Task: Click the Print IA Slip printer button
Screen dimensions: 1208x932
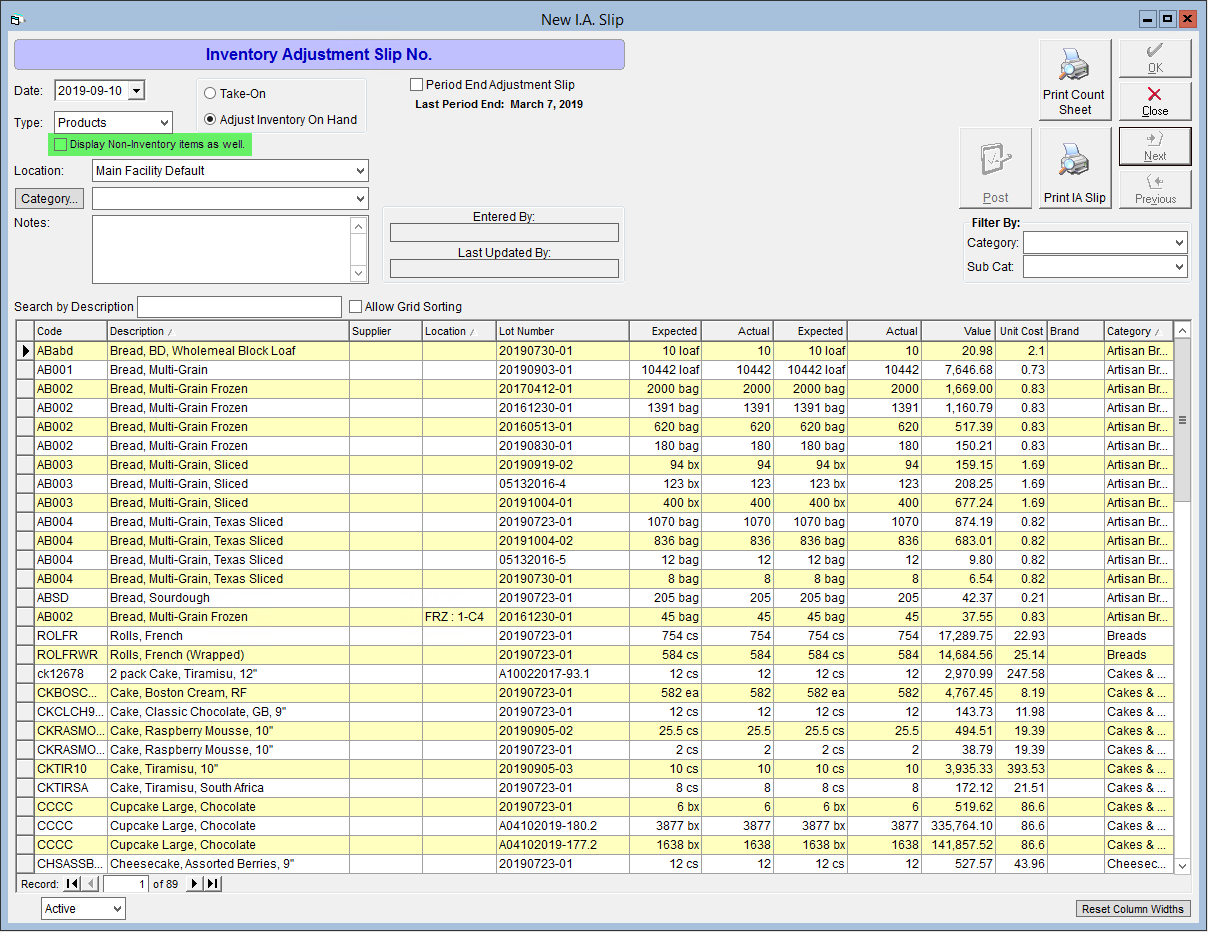Action: [1075, 168]
